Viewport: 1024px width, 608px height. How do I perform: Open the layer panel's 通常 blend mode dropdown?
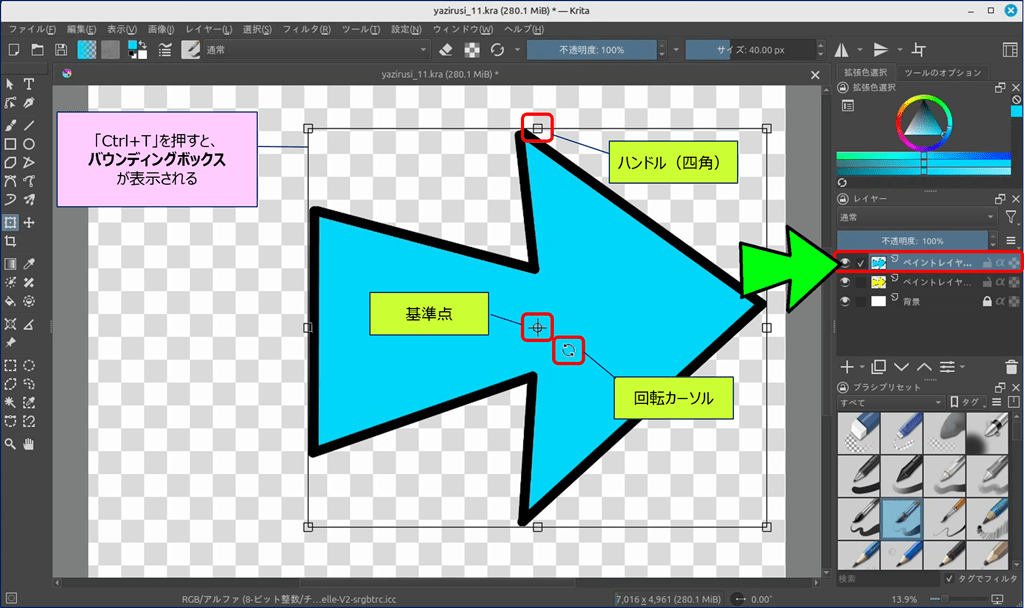point(916,217)
